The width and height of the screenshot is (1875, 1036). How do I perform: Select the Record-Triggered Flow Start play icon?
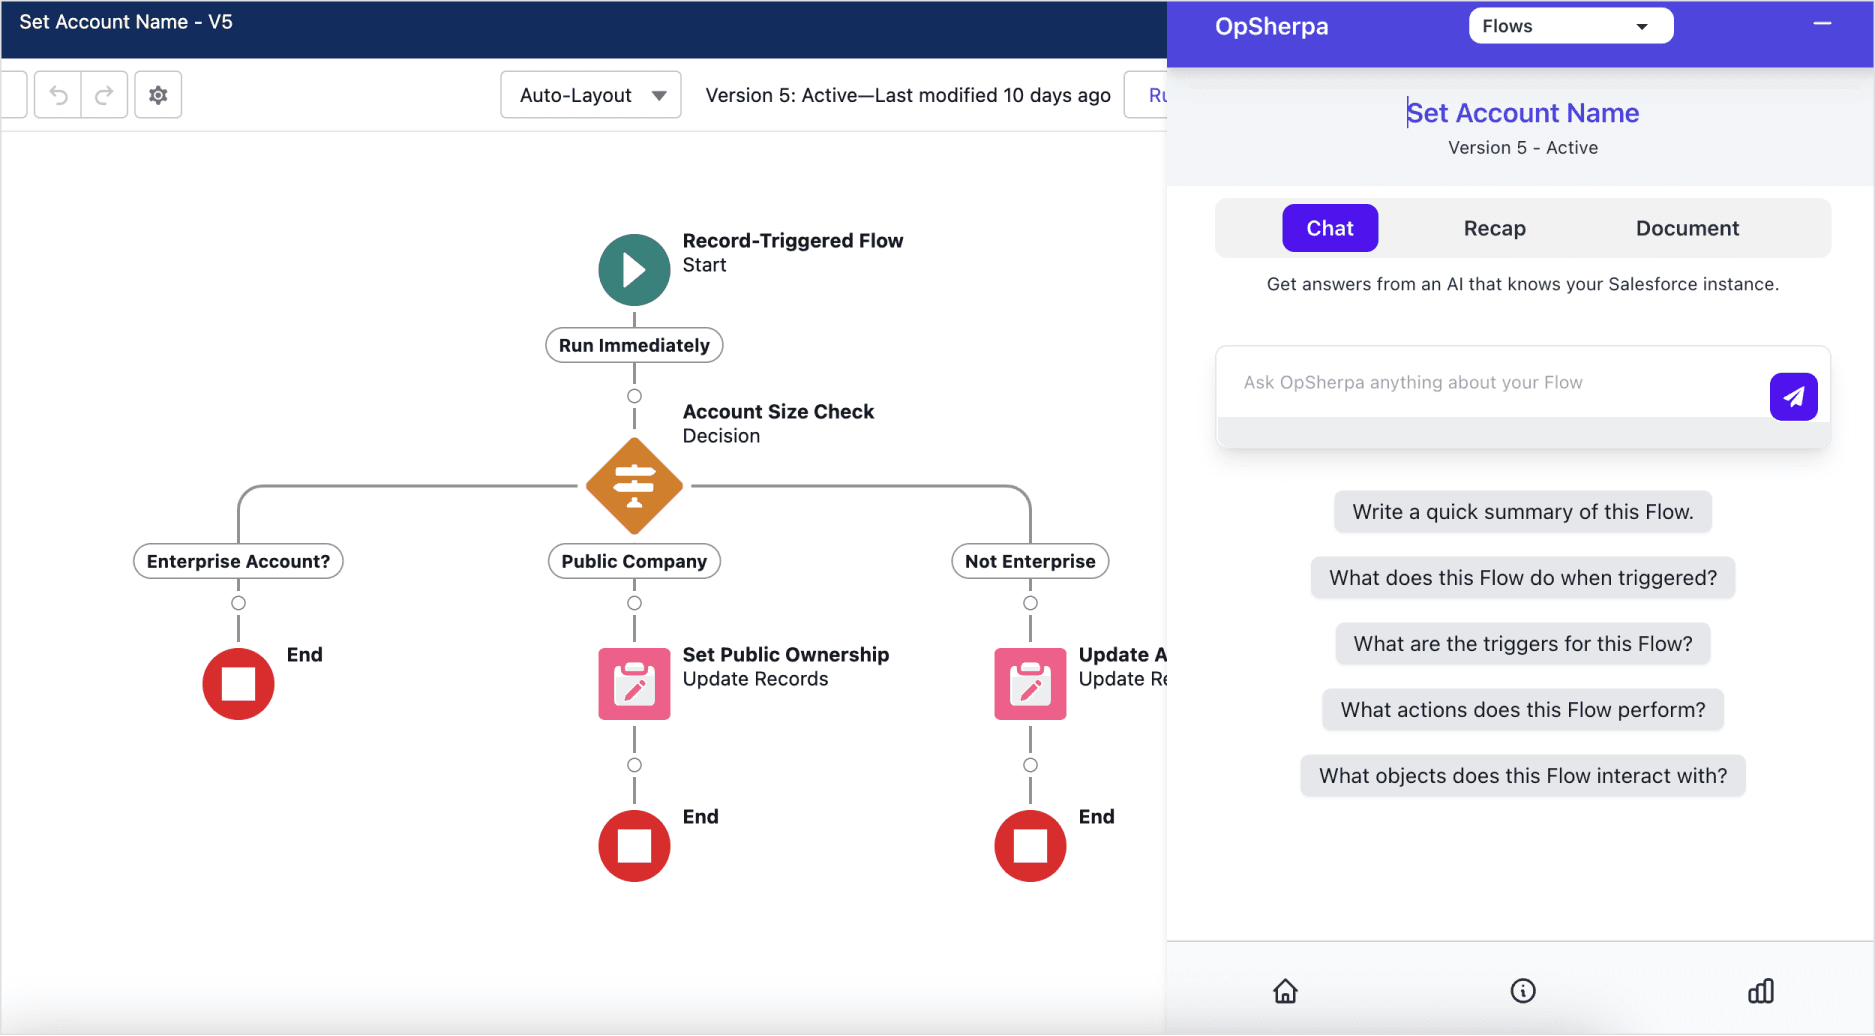634,270
